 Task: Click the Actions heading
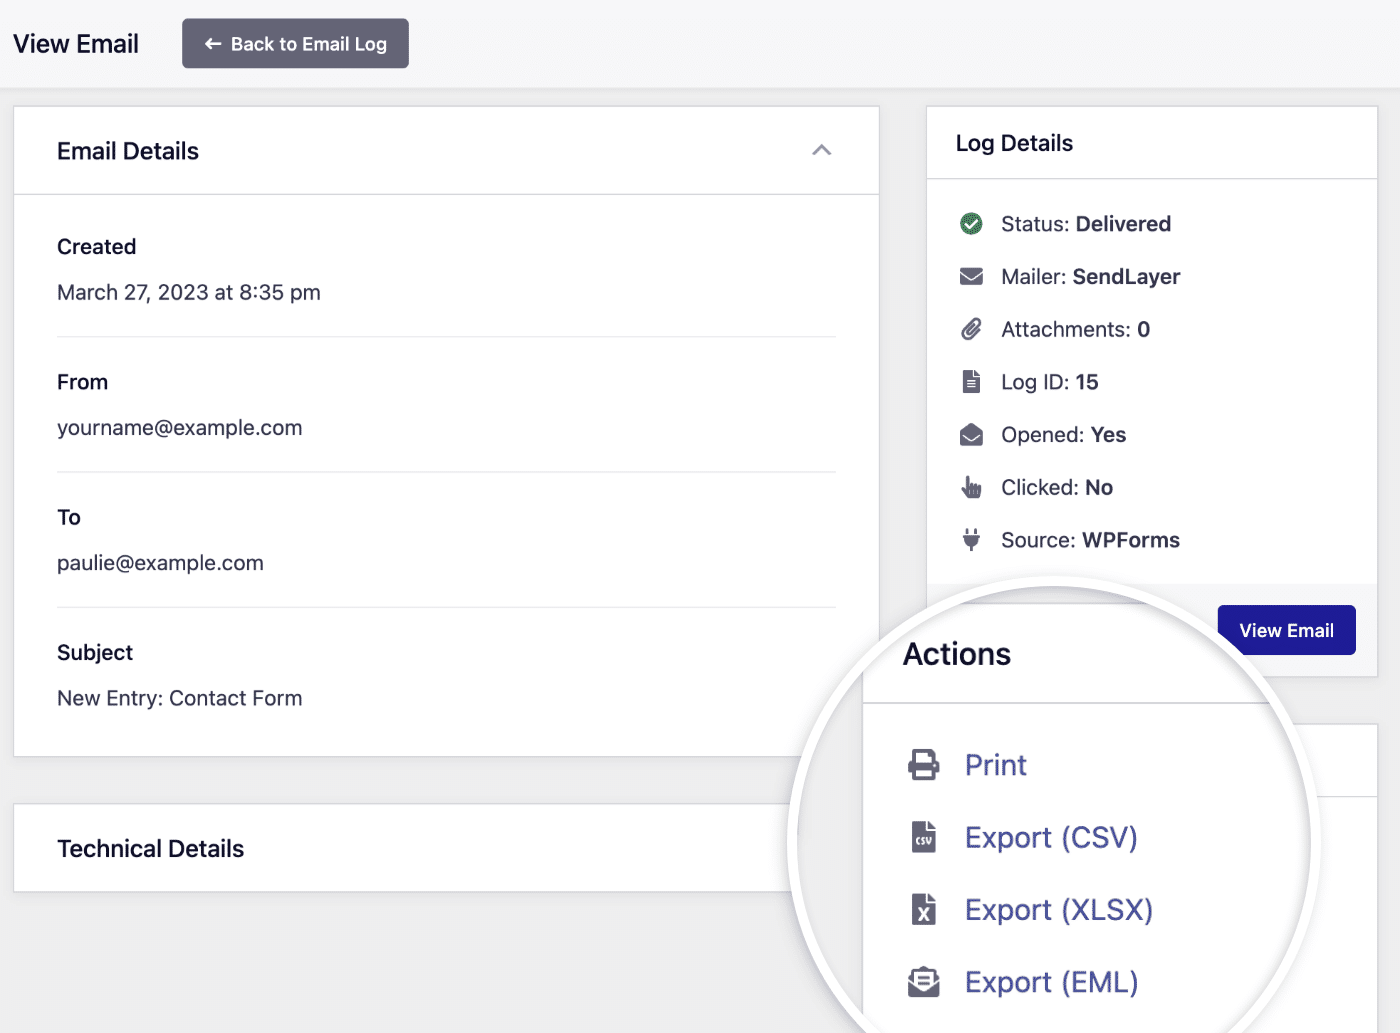tap(957, 654)
